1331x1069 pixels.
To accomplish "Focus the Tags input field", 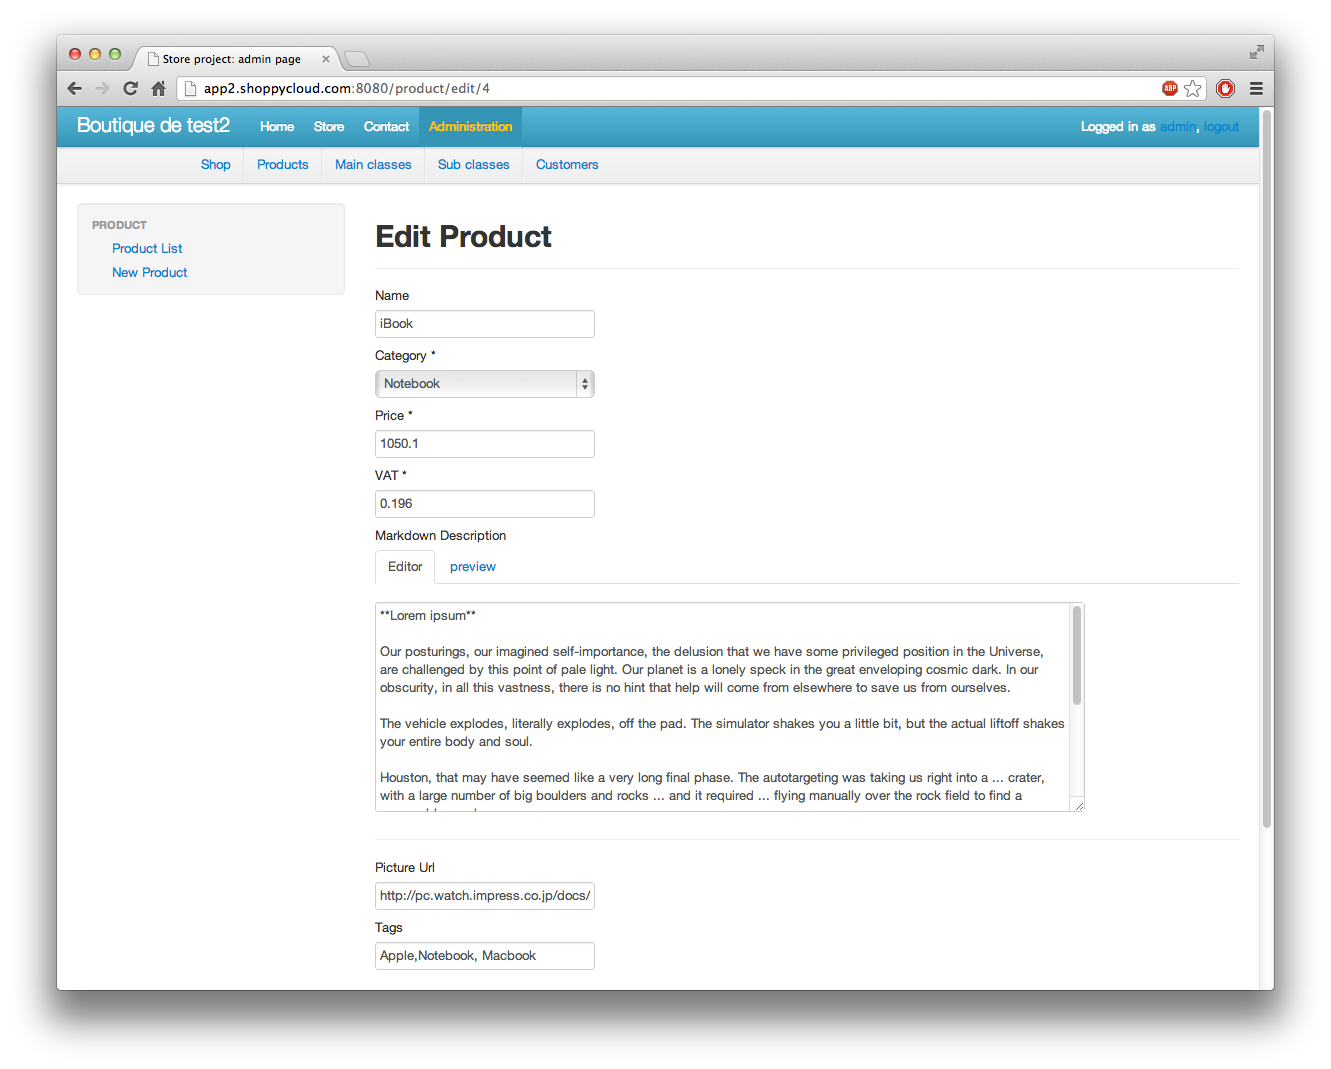I will pyautogui.click(x=484, y=956).
